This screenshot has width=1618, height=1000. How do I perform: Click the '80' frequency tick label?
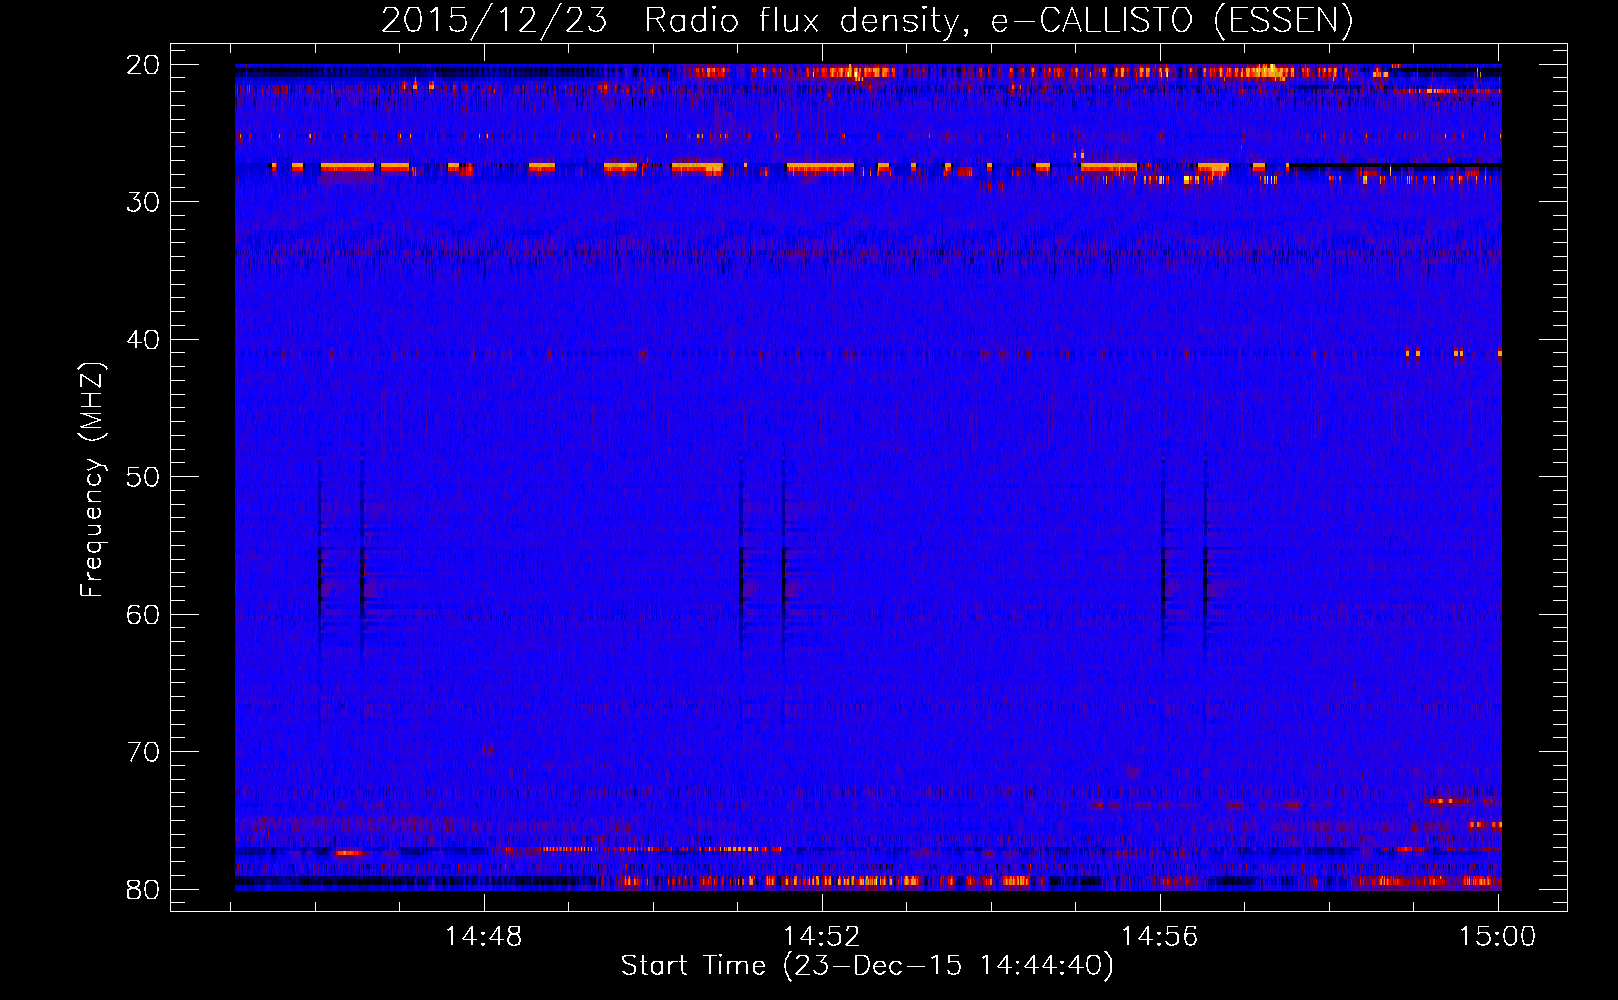click(144, 889)
